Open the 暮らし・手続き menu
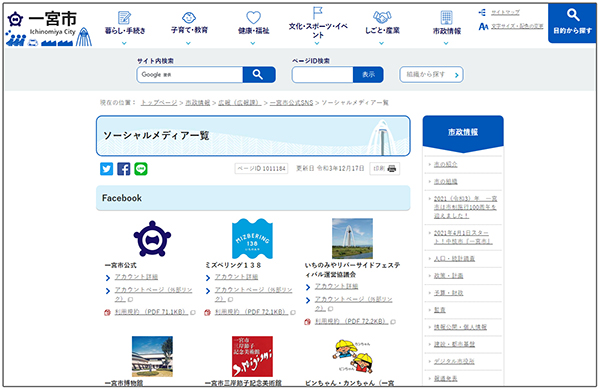Image resolution: width=600 pixels, height=390 pixels. tap(125, 23)
